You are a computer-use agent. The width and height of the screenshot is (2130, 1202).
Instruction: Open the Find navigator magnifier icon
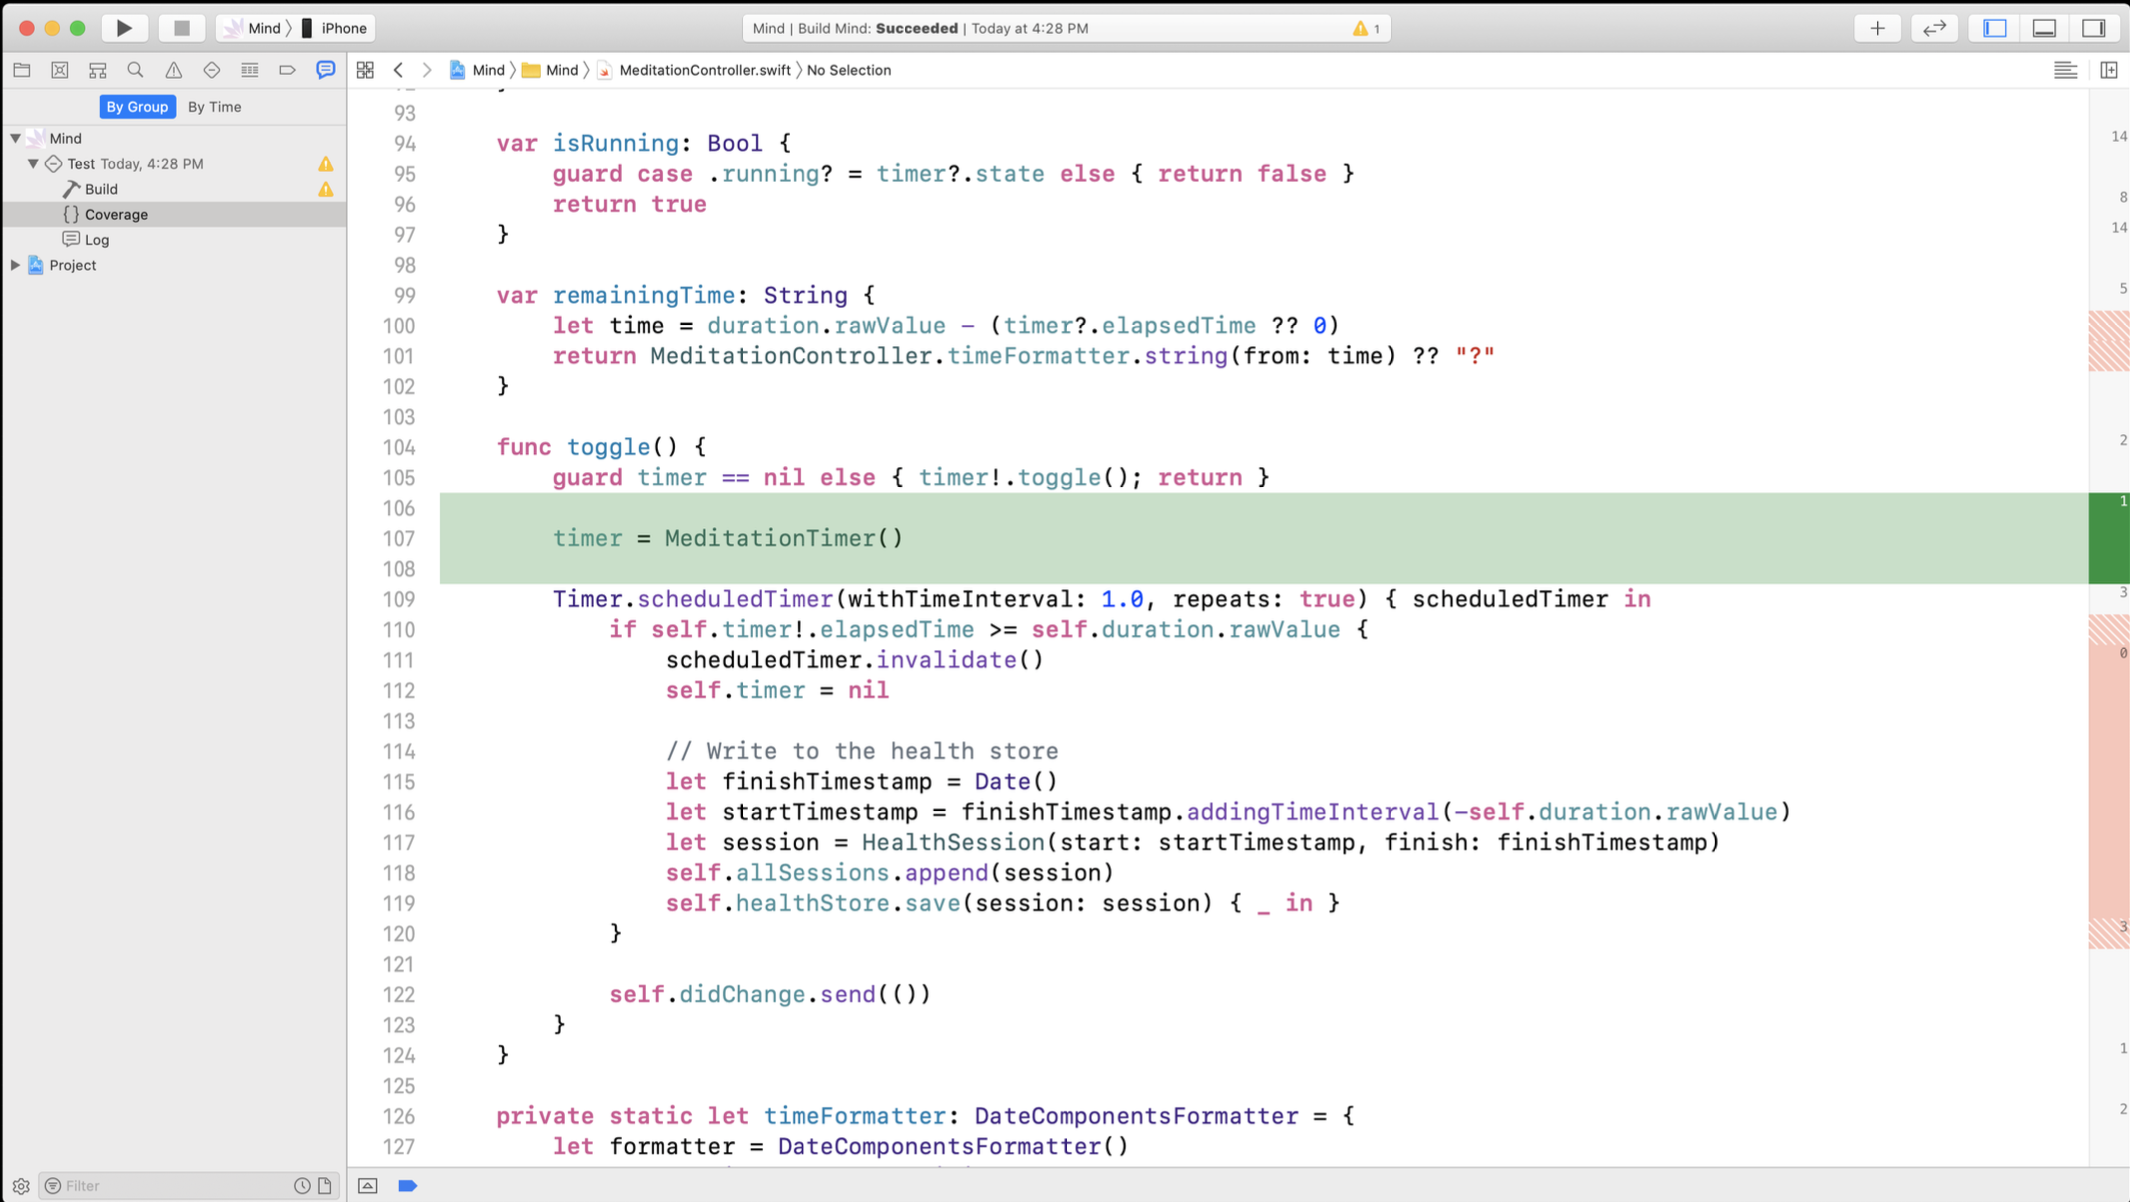click(135, 70)
